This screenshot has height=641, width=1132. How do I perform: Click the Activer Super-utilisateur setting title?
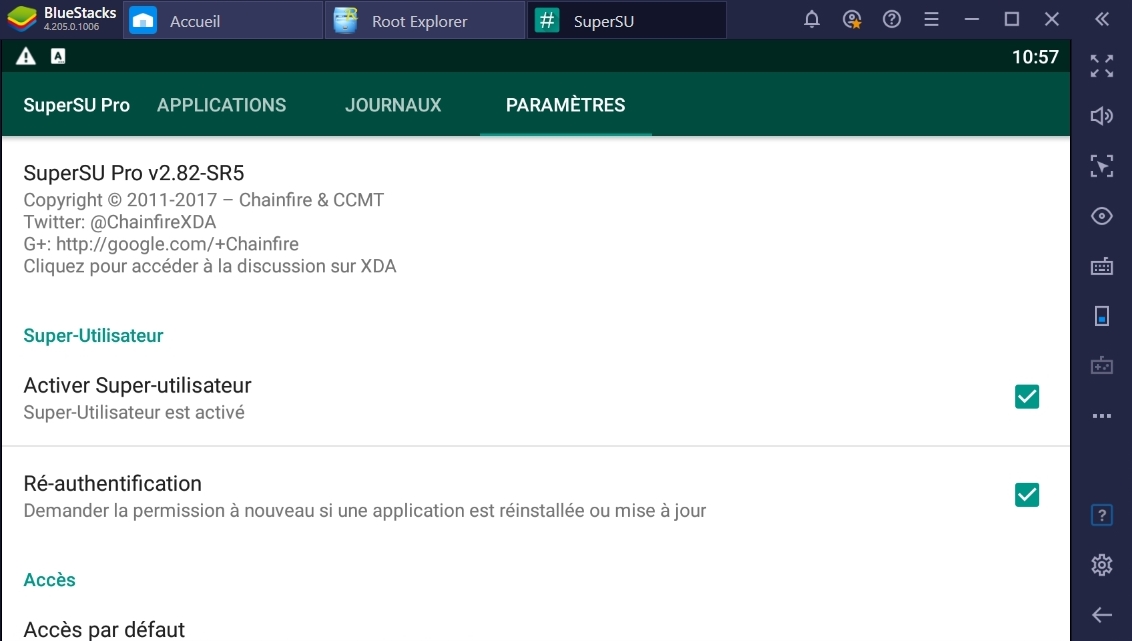point(137,385)
